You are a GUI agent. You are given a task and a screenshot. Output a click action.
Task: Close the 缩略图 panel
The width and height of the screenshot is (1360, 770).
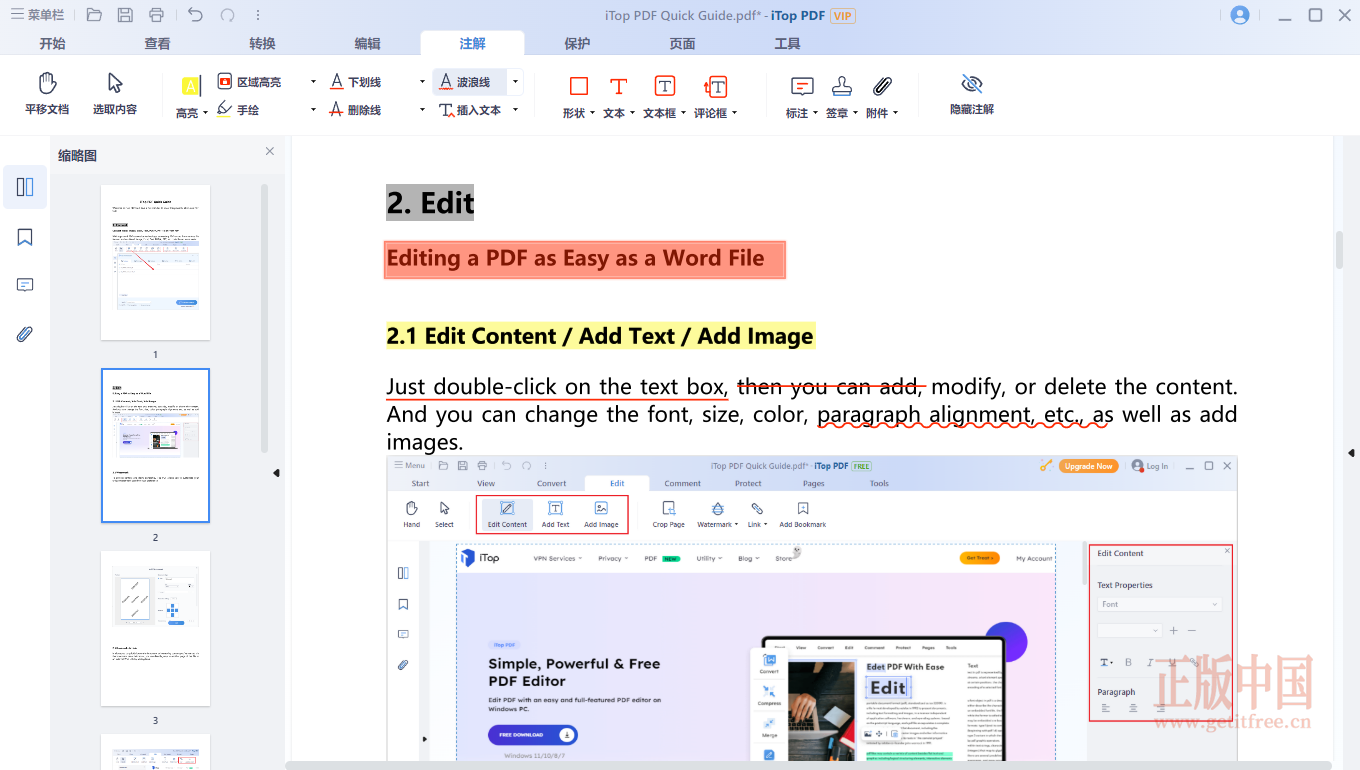point(269,151)
